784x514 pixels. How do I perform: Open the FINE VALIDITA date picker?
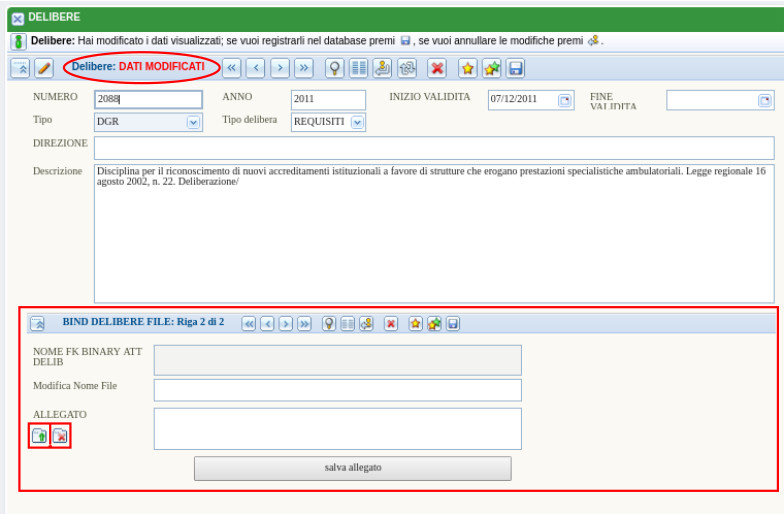pos(764,100)
